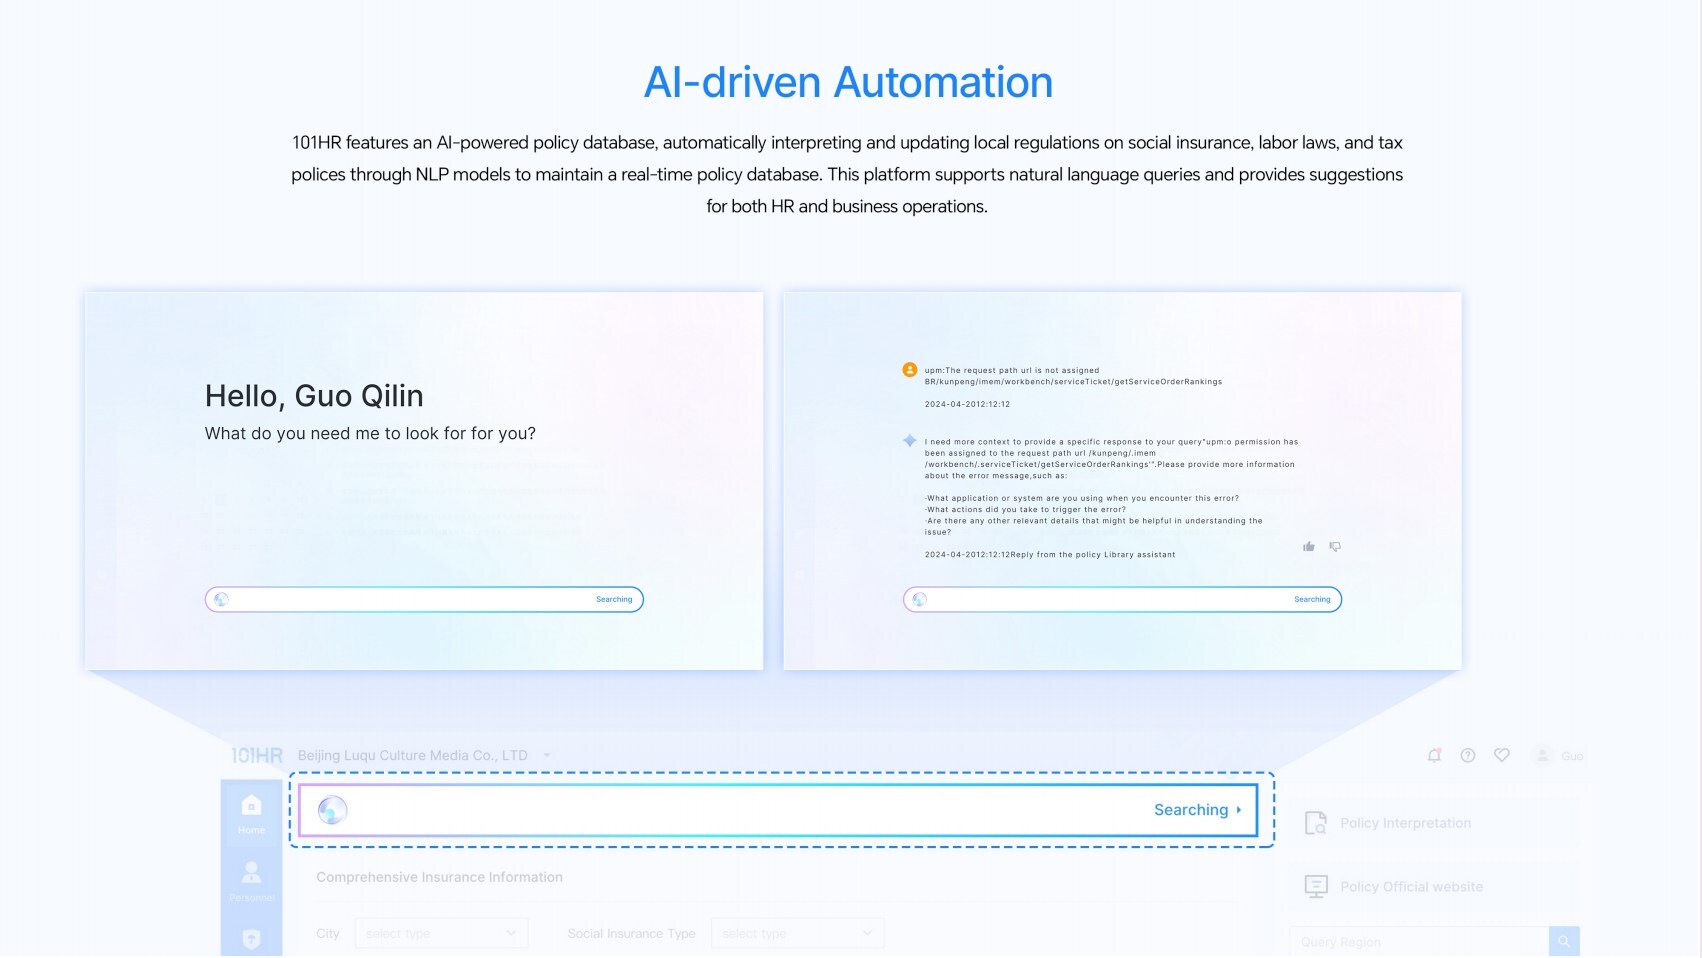Image resolution: width=1702 pixels, height=958 pixels.
Task: Open the Social Insurance Type dropdown
Action: (x=796, y=933)
